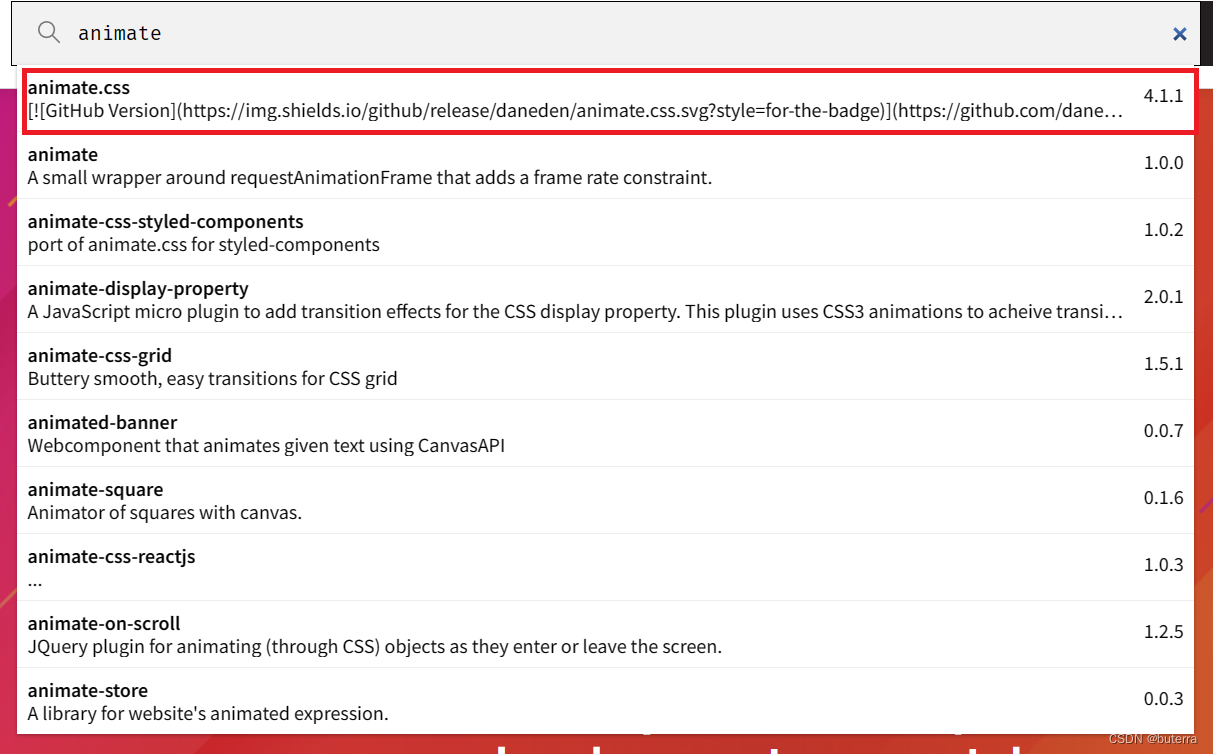The width and height of the screenshot is (1213, 754).
Task: Focus the search field containing "animate"
Action: pos(606,33)
